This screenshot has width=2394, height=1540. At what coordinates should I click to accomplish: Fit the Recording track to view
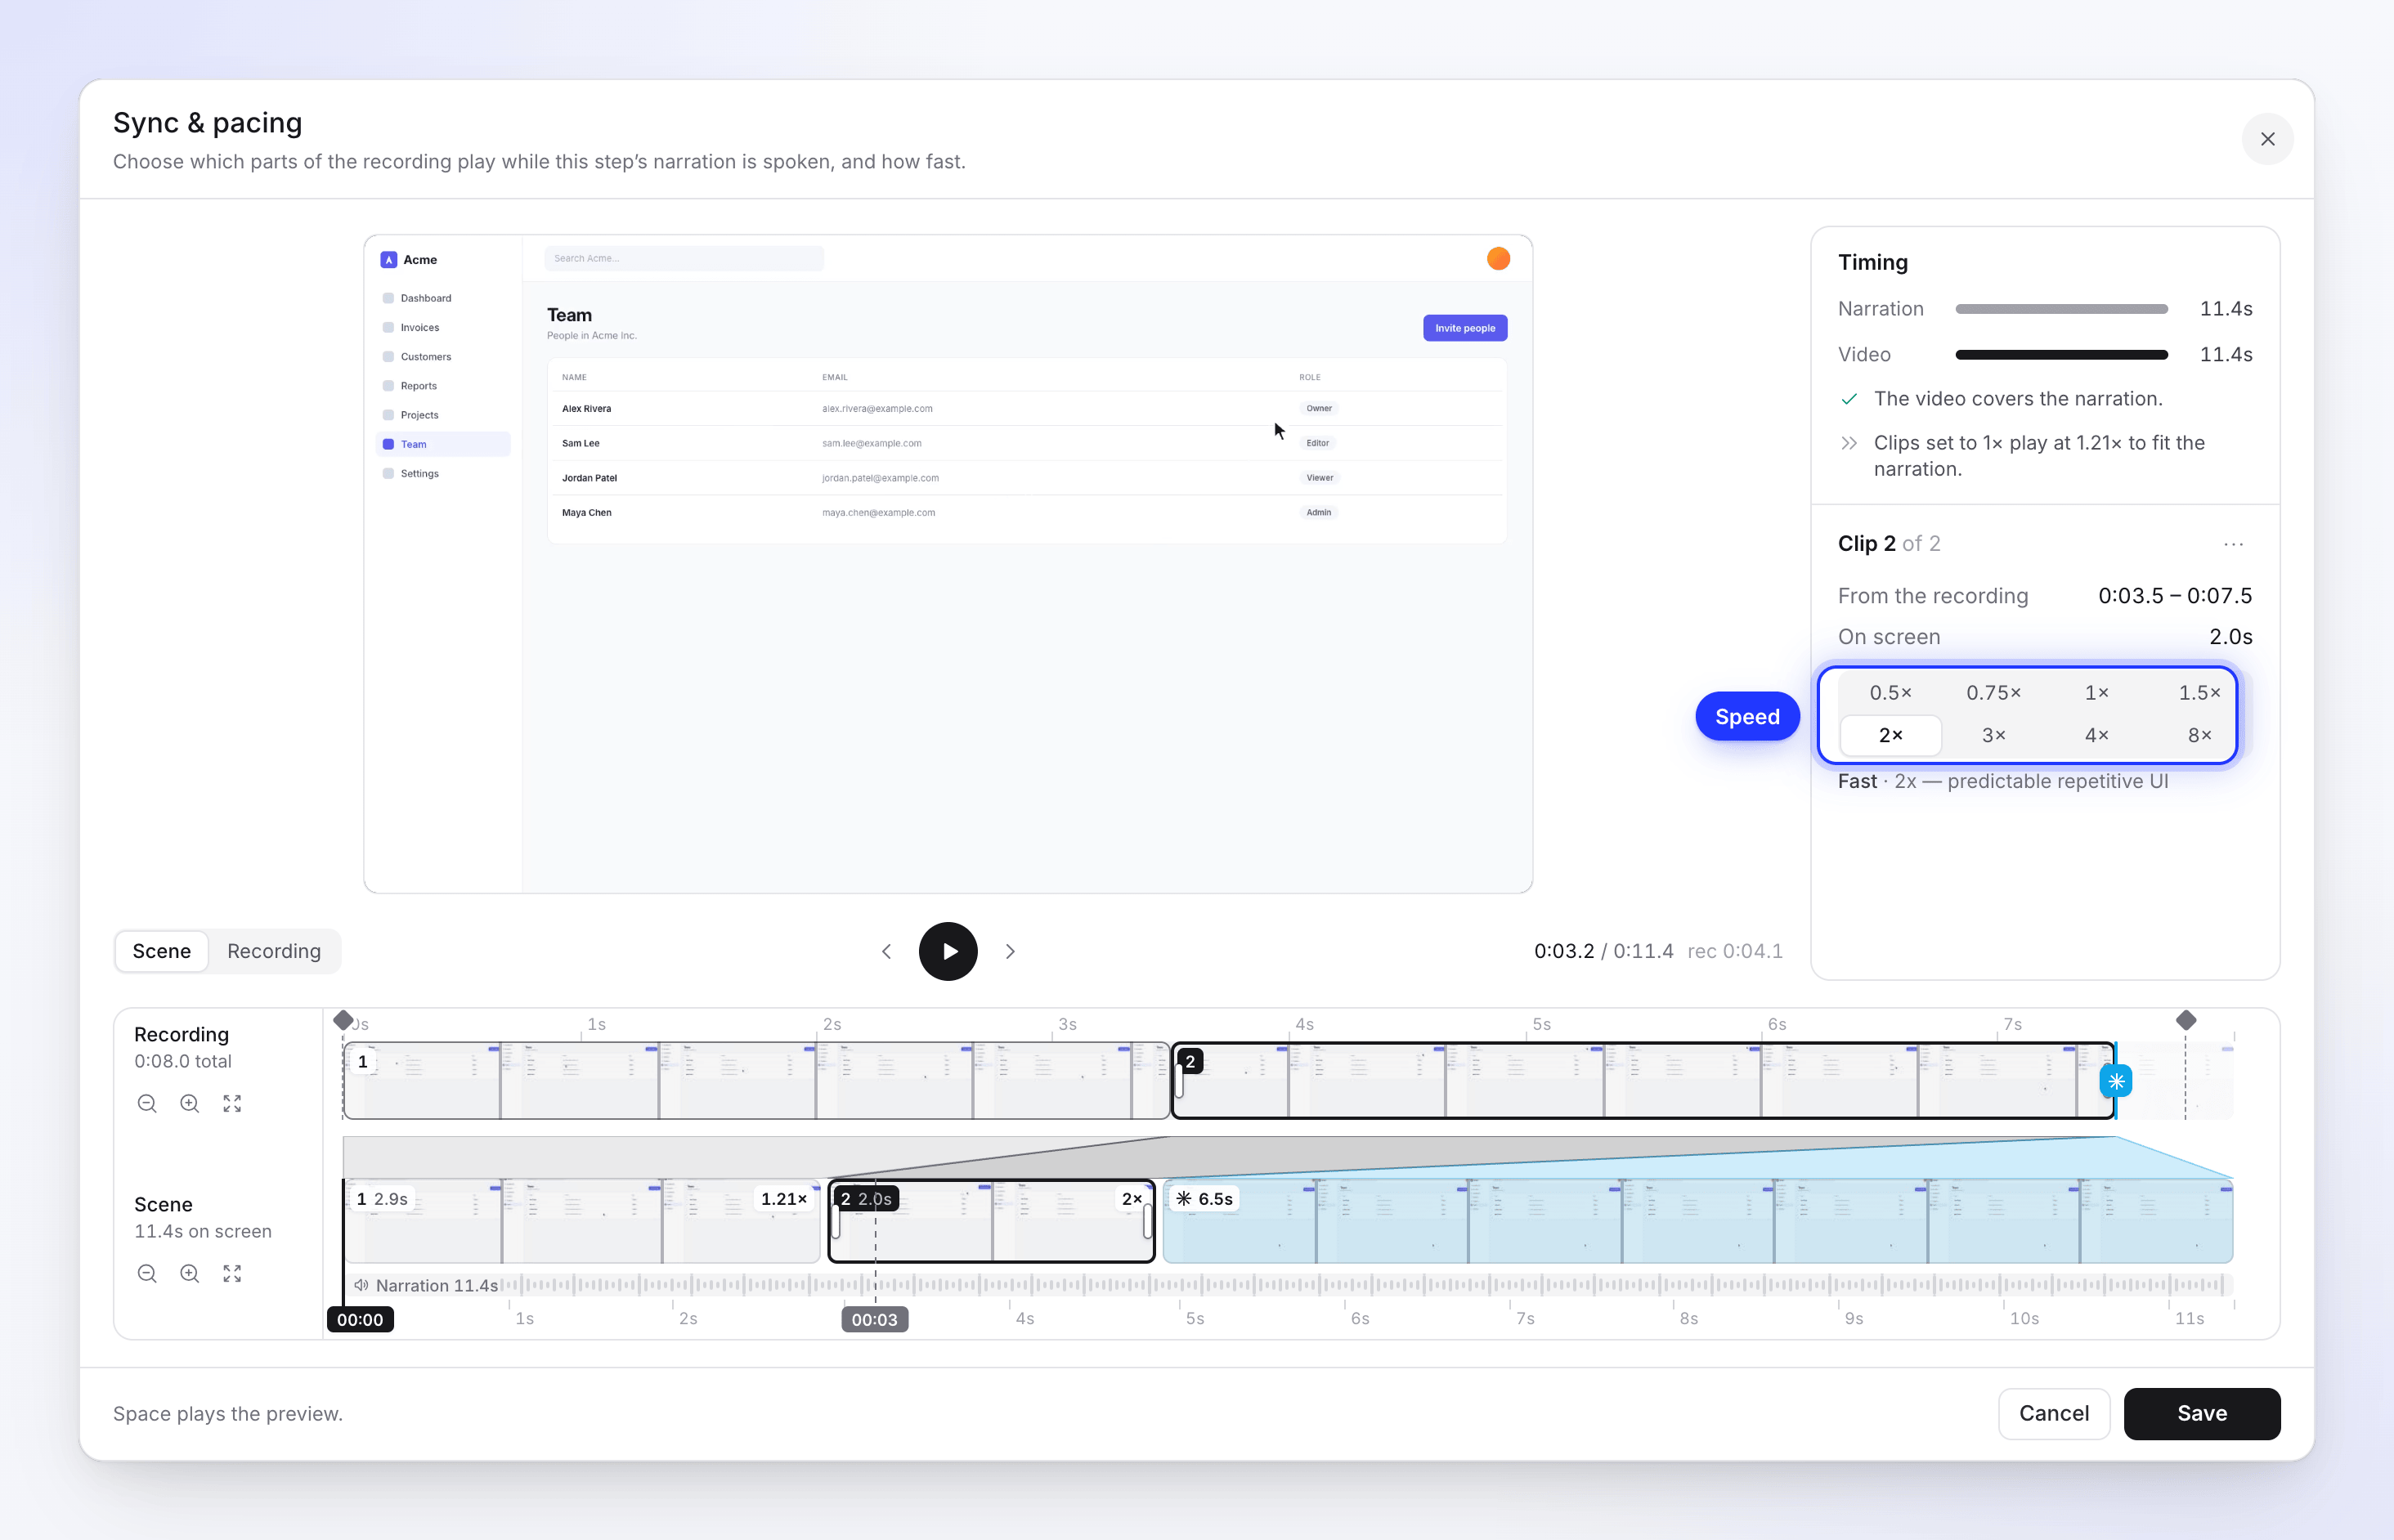232,1103
